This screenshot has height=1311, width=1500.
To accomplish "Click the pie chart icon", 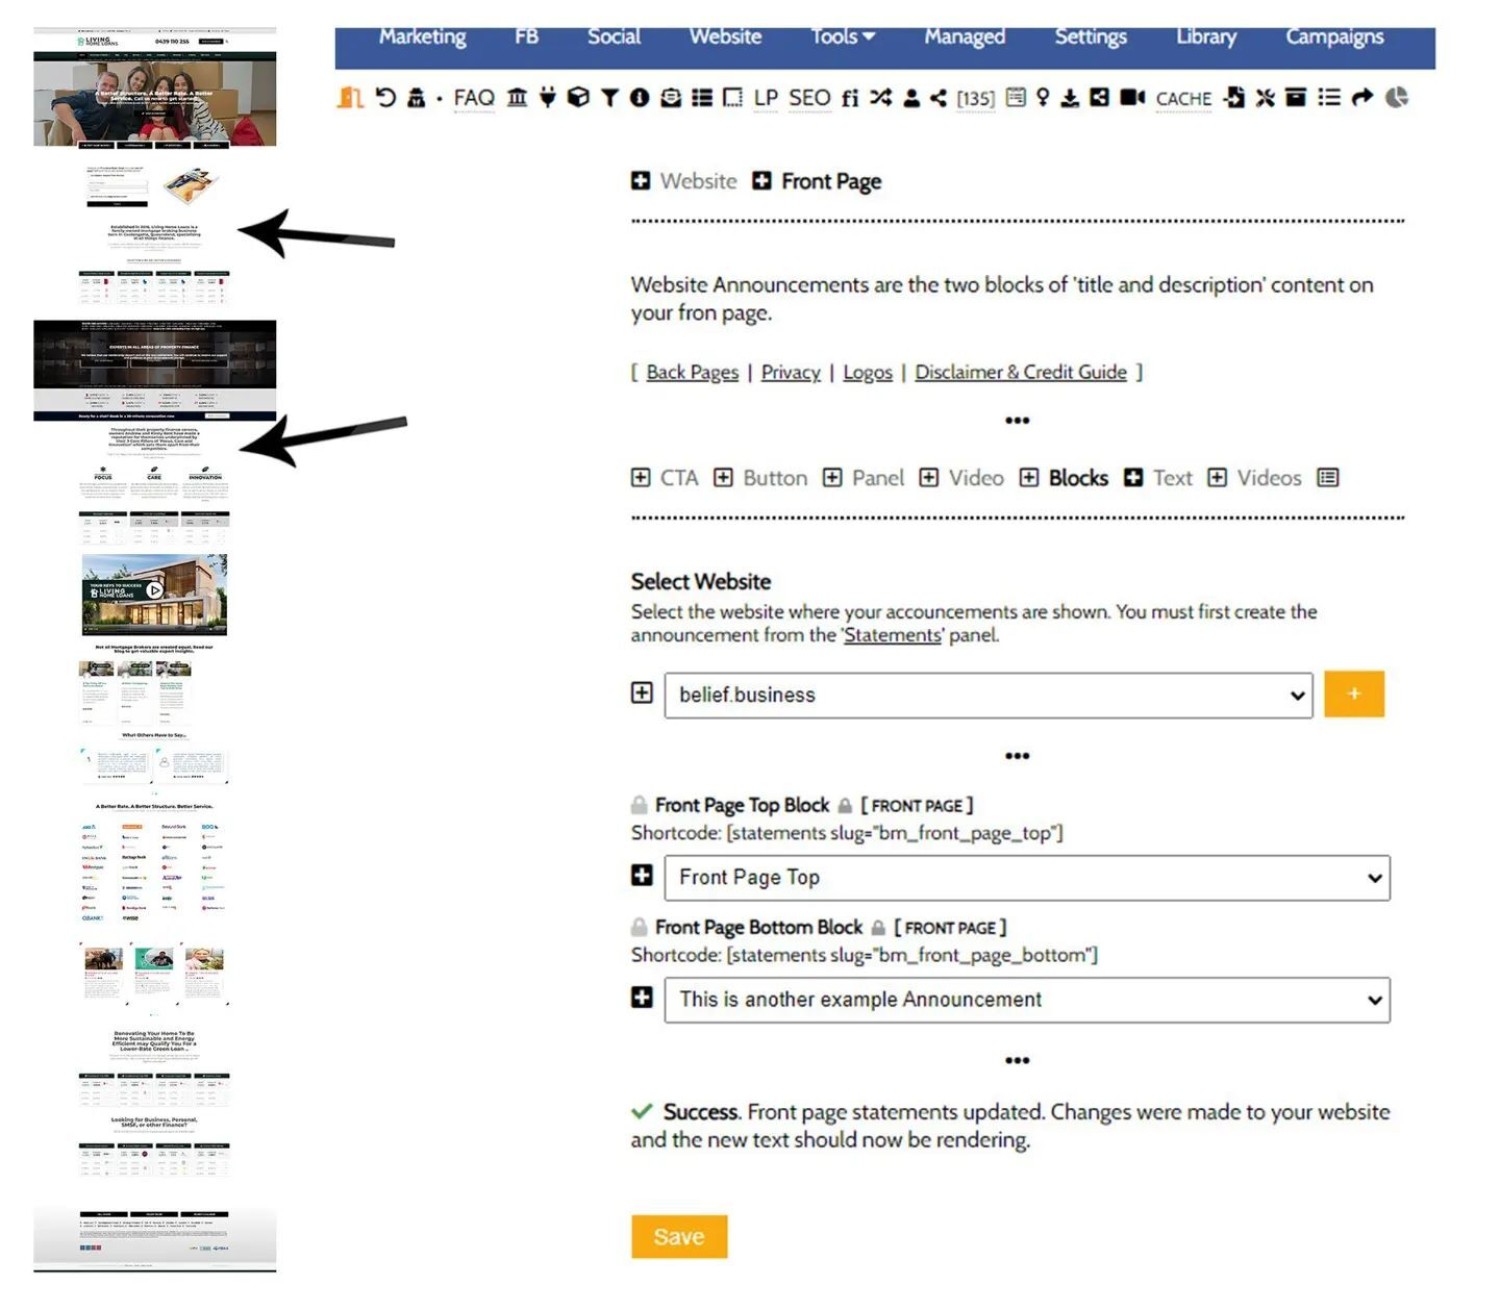I will (x=1397, y=97).
